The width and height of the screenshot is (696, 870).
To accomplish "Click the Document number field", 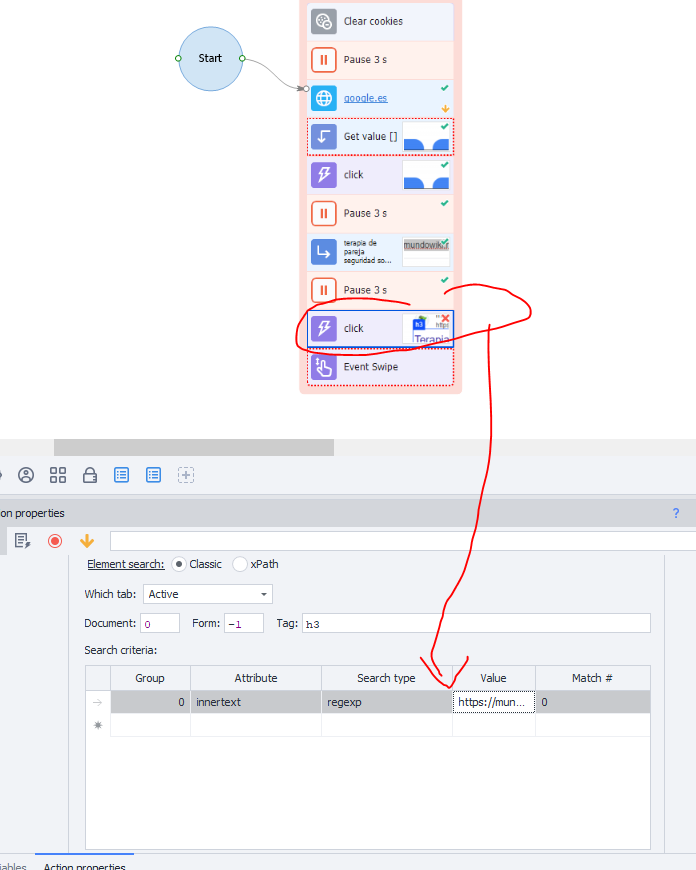I will tap(160, 624).
